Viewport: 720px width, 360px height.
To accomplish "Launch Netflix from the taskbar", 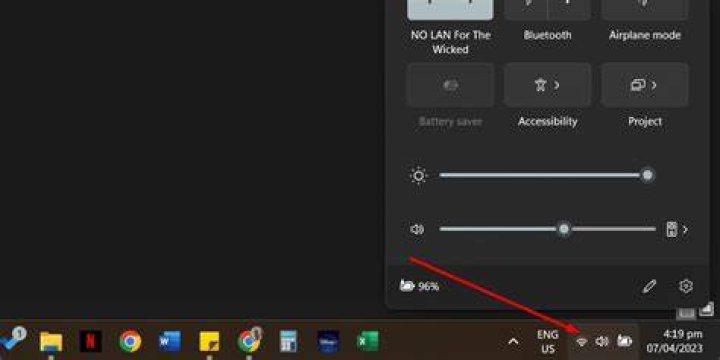I will (x=90, y=342).
